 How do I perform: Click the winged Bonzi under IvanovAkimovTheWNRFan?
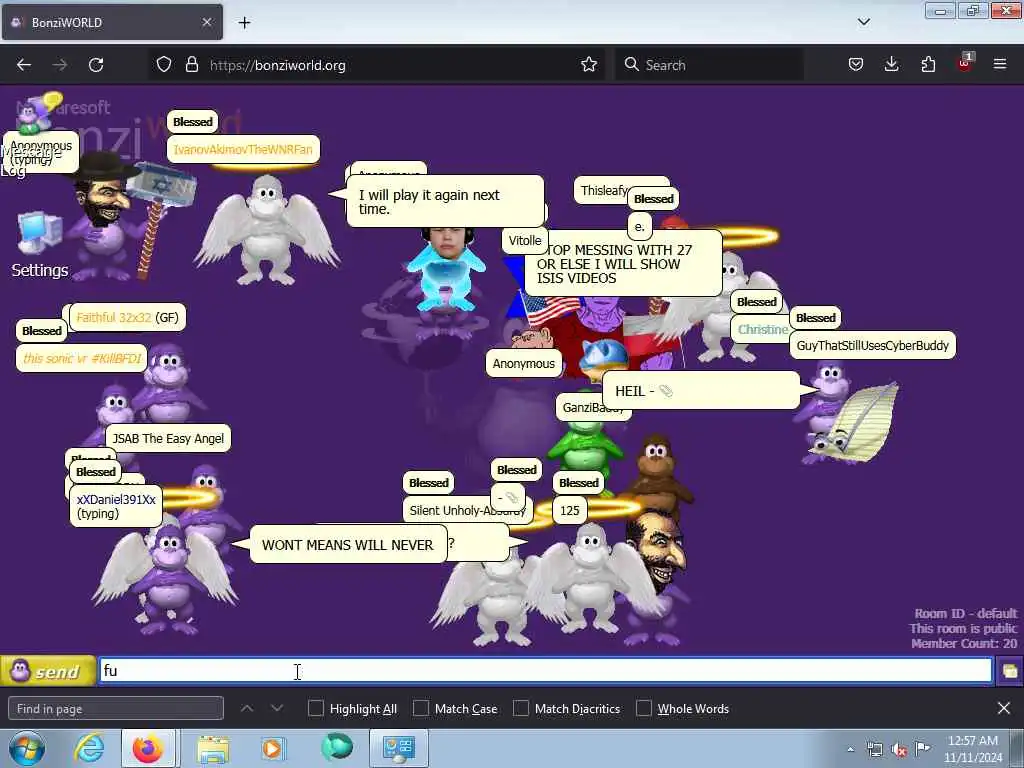point(267,230)
